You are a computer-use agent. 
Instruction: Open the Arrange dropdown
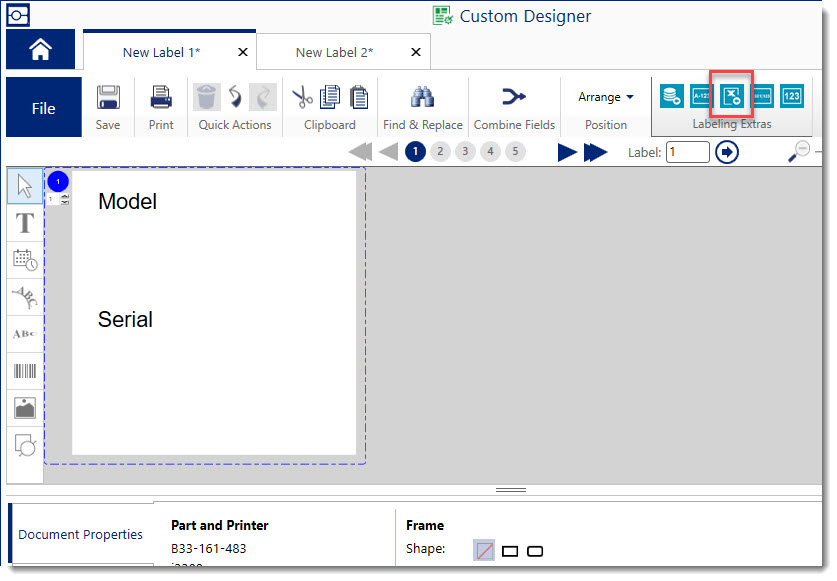606,97
